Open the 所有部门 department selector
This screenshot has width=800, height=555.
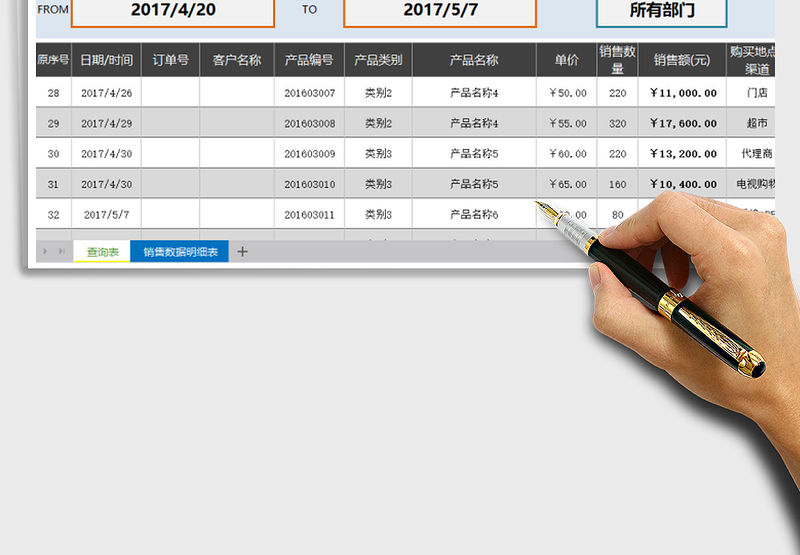point(662,11)
